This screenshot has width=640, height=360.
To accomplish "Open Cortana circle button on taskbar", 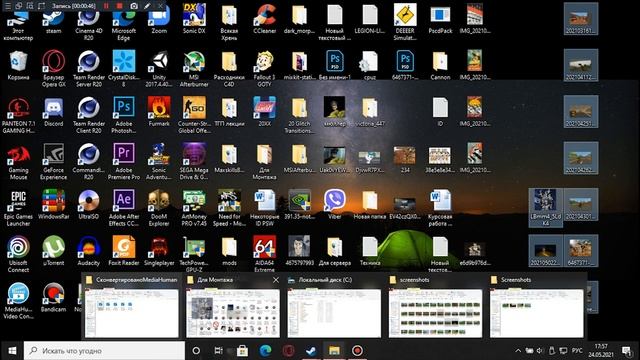I will pos(196,351).
